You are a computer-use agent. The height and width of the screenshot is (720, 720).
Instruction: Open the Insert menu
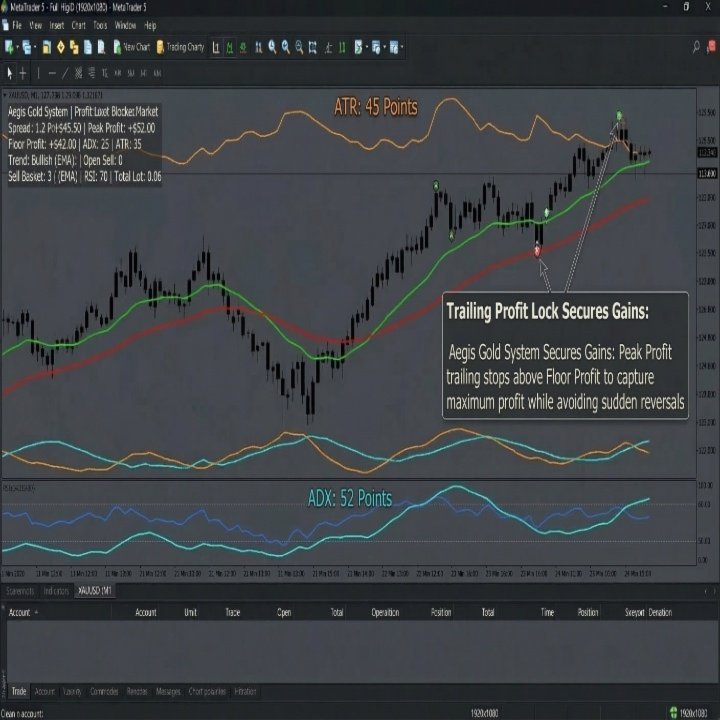coord(56,25)
